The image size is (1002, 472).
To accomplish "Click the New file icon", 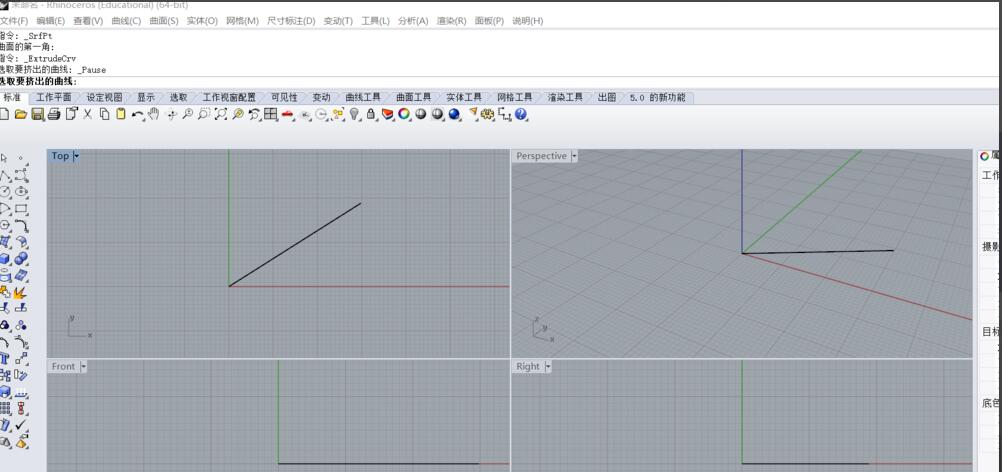I will point(4,114).
